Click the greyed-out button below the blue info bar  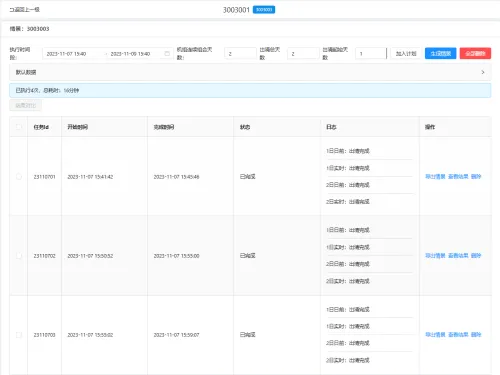click(x=26, y=105)
